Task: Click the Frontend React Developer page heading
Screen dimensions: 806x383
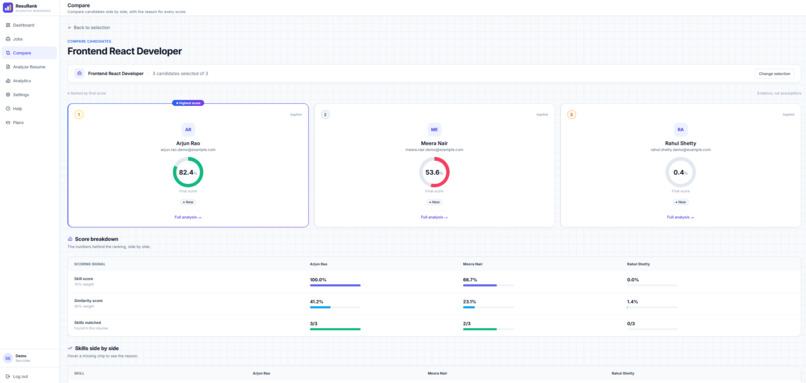Action: coord(124,51)
